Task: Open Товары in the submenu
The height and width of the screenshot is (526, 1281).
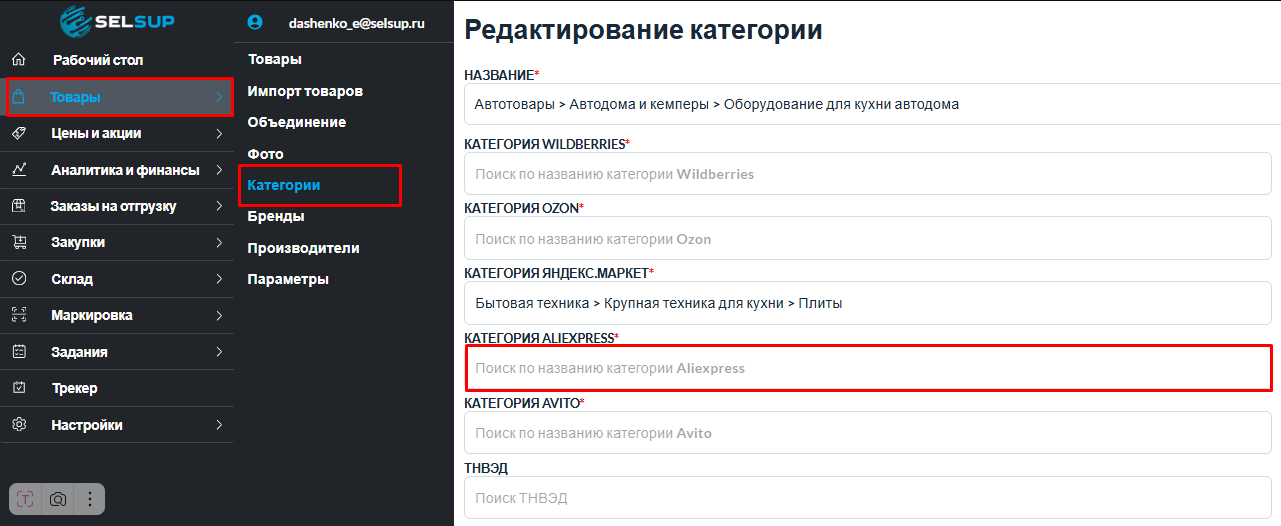Action: click(274, 59)
